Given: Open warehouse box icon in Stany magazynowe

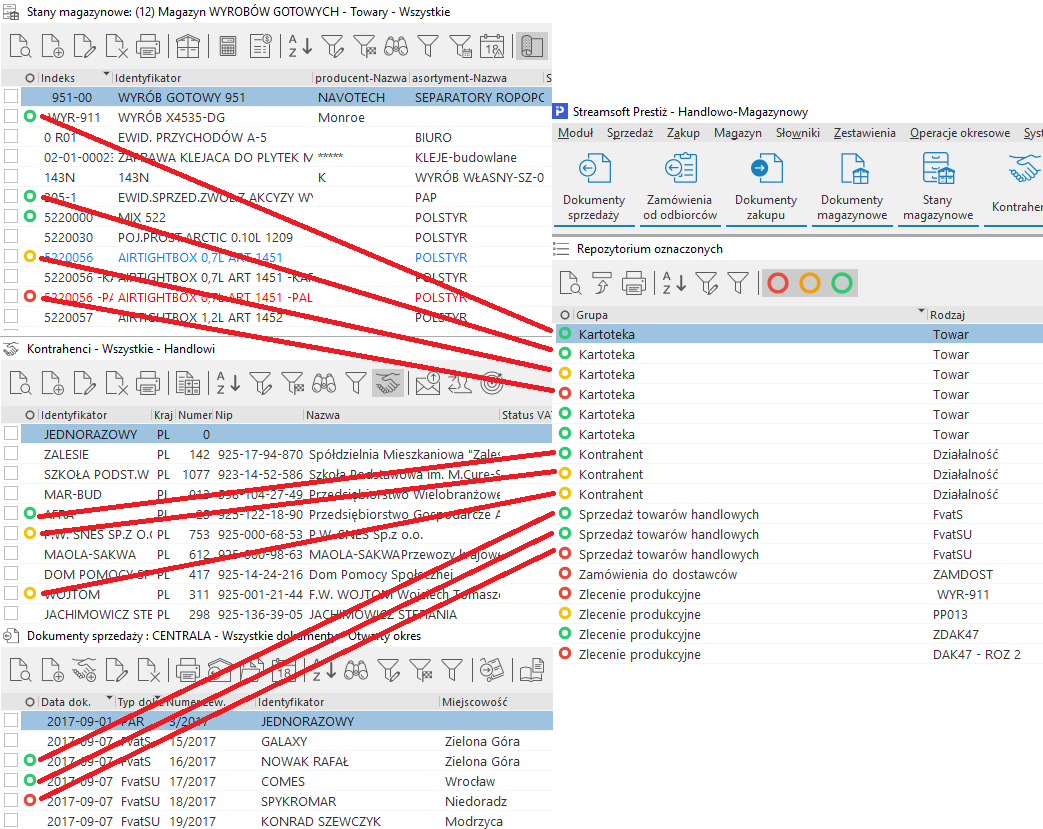Looking at the screenshot, I should [x=188, y=47].
